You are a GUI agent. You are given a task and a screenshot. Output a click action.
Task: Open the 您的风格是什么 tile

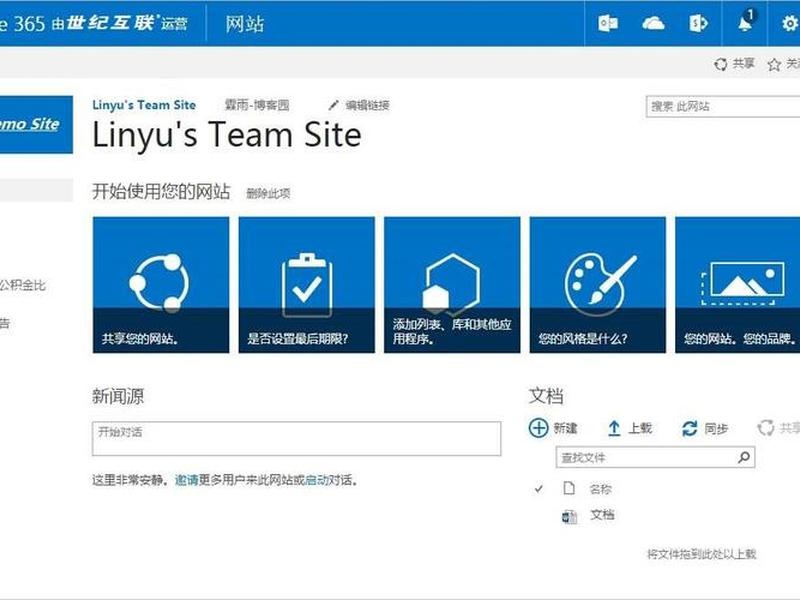click(597, 285)
